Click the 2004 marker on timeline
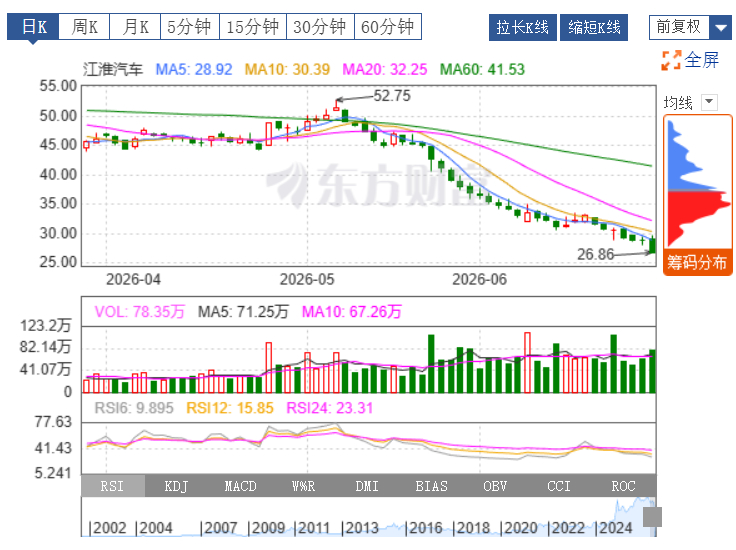Image resolution: width=736 pixels, height=550 pixels. pos(154,528)
